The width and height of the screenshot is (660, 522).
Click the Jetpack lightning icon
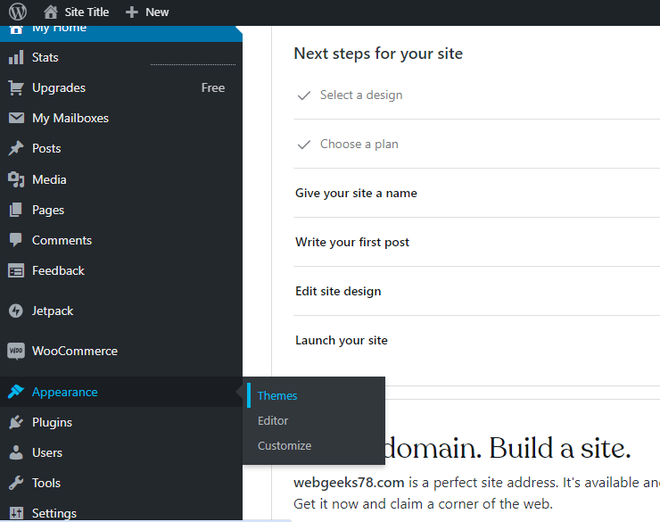click(x=16, y=311)
